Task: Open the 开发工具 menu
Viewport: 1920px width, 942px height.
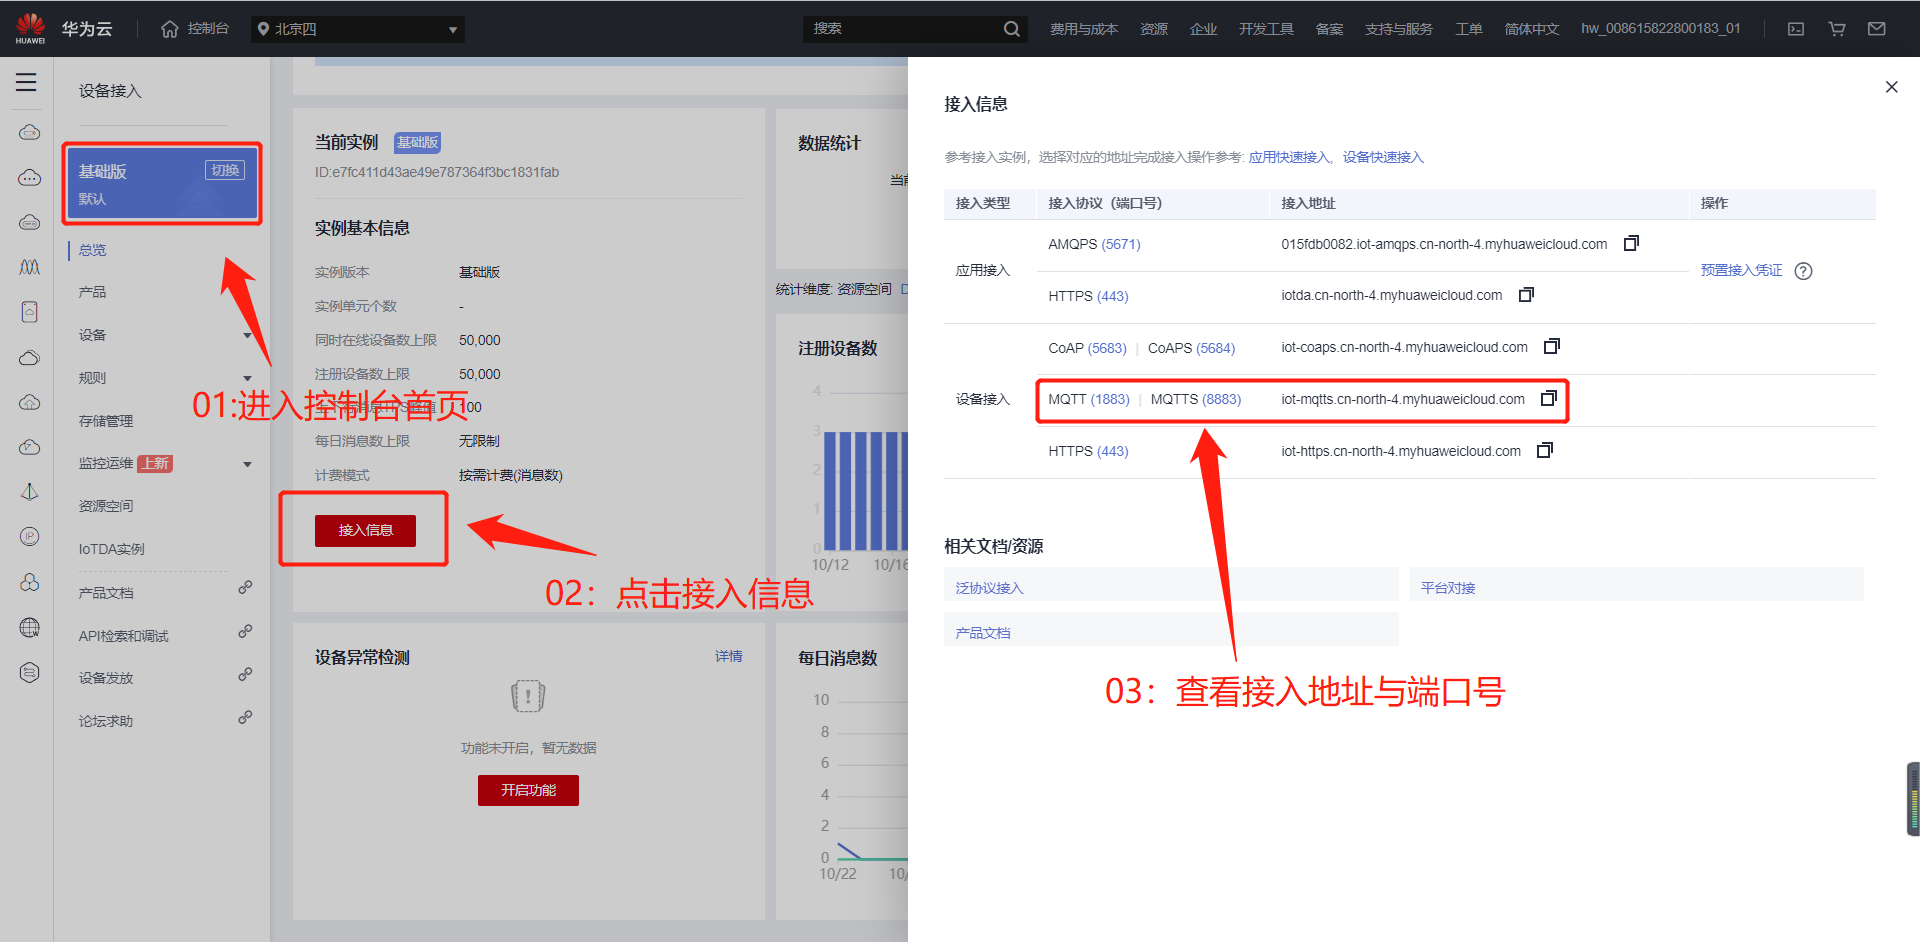Action: 1266,29
